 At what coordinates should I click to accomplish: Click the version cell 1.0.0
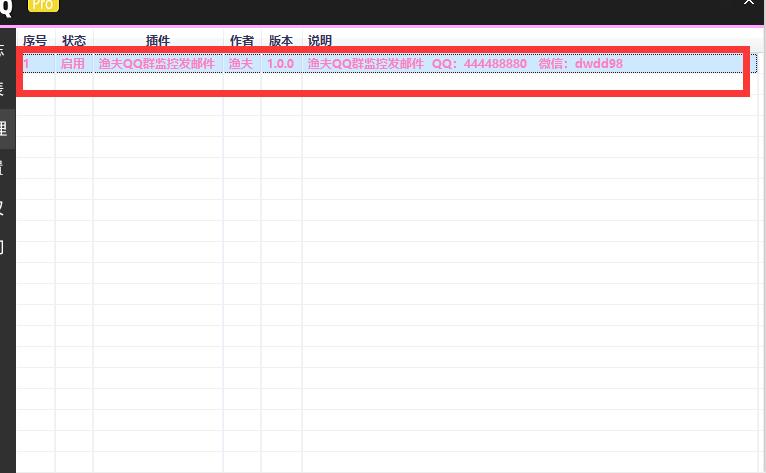pyautogui.click(x=280, y=64)
